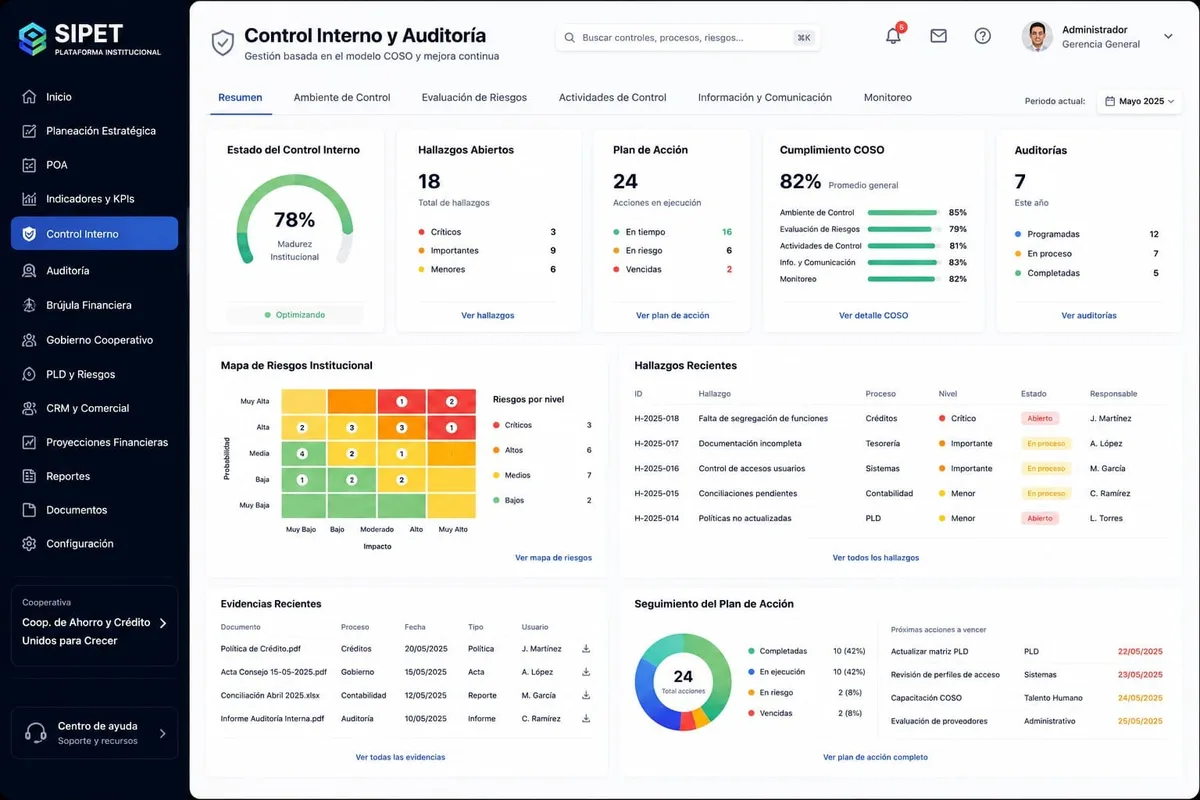Switch to the Monitoreo tab

point(888,98)
